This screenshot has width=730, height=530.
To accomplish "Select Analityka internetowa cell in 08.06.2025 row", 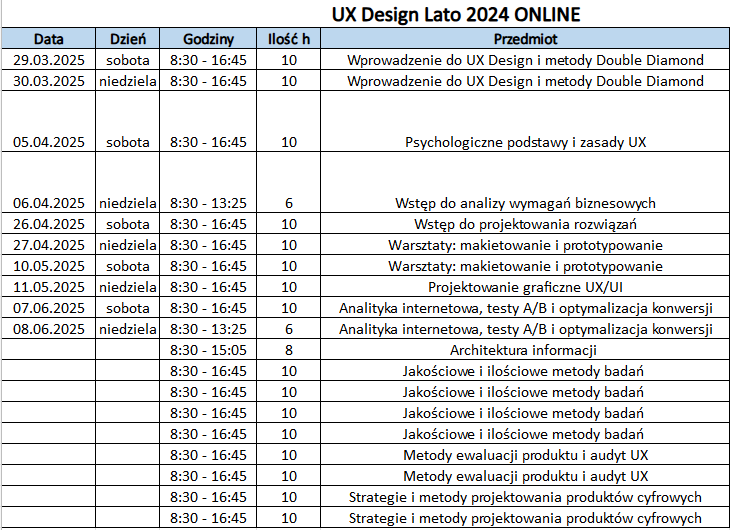I will point(525,328).
